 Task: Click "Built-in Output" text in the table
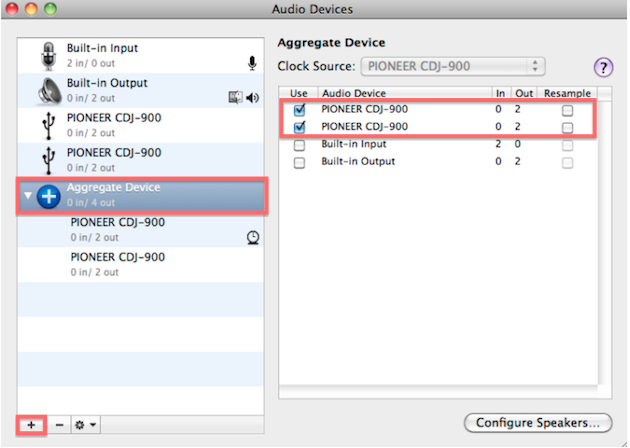pyautogui.click(x=358, y=161)
